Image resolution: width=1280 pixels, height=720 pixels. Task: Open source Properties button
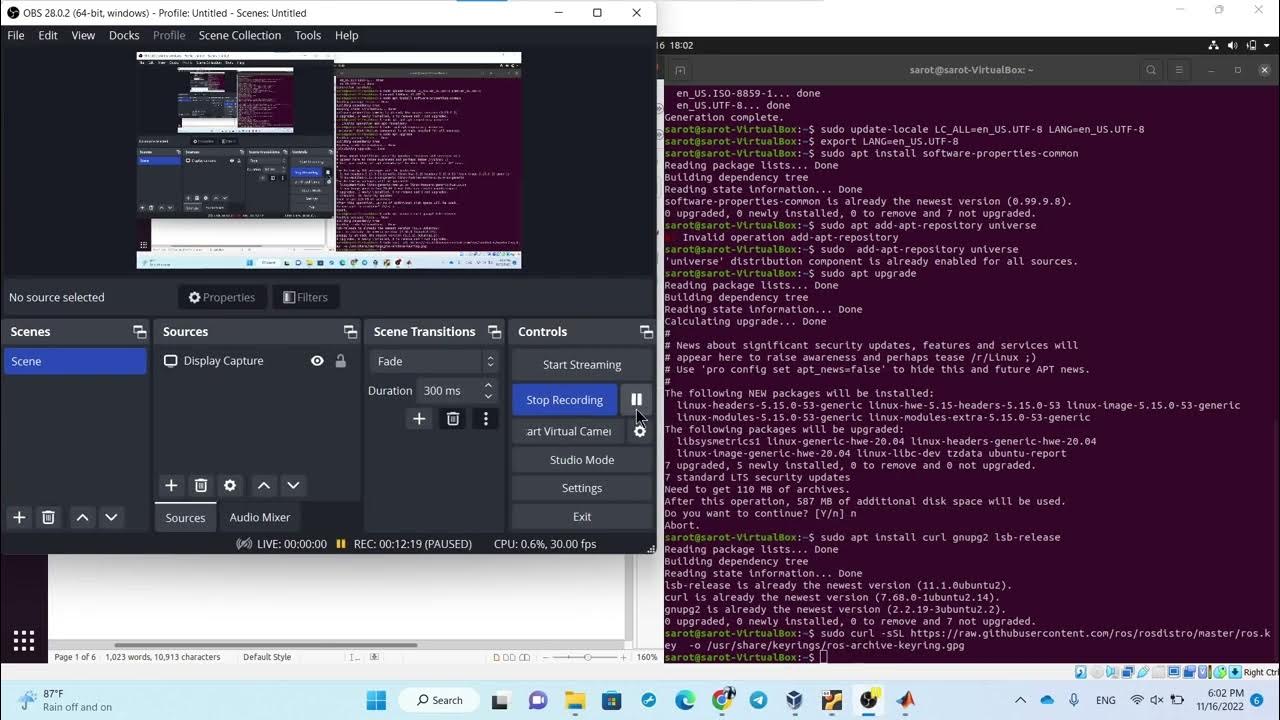point(222,297)
